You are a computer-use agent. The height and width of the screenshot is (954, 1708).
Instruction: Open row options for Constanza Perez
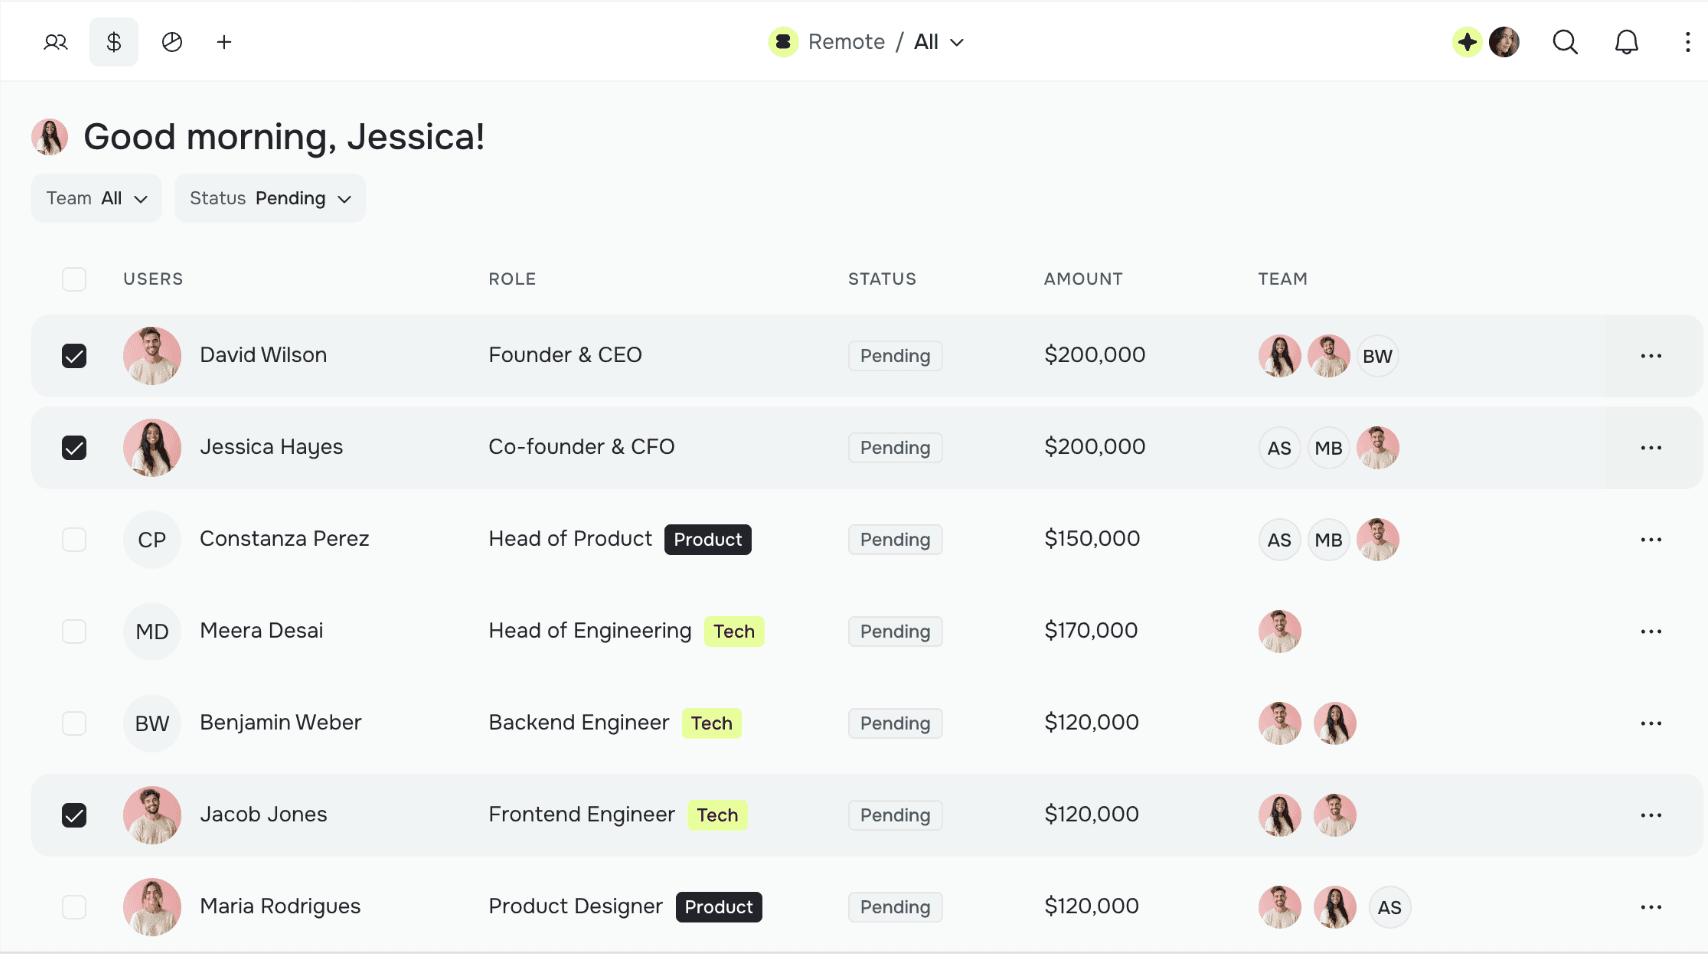[x=1651, y=540]
